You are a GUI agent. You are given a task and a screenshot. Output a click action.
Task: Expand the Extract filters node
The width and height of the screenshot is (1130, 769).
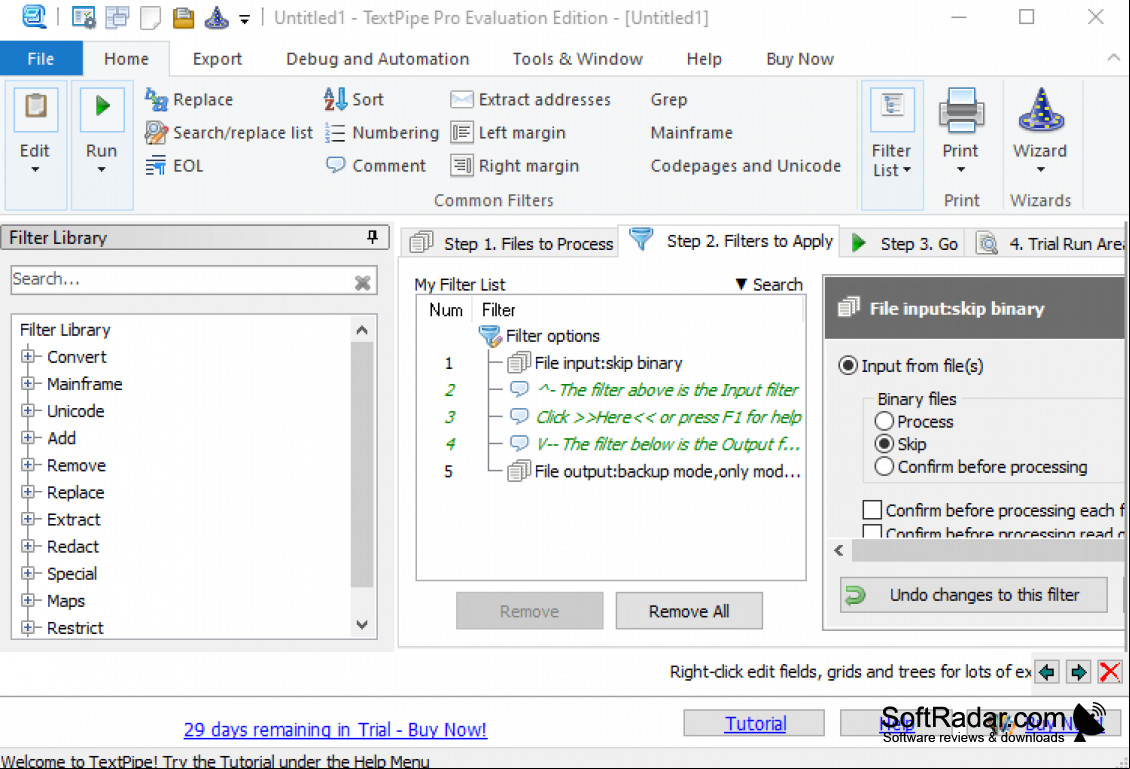[28, 519]
